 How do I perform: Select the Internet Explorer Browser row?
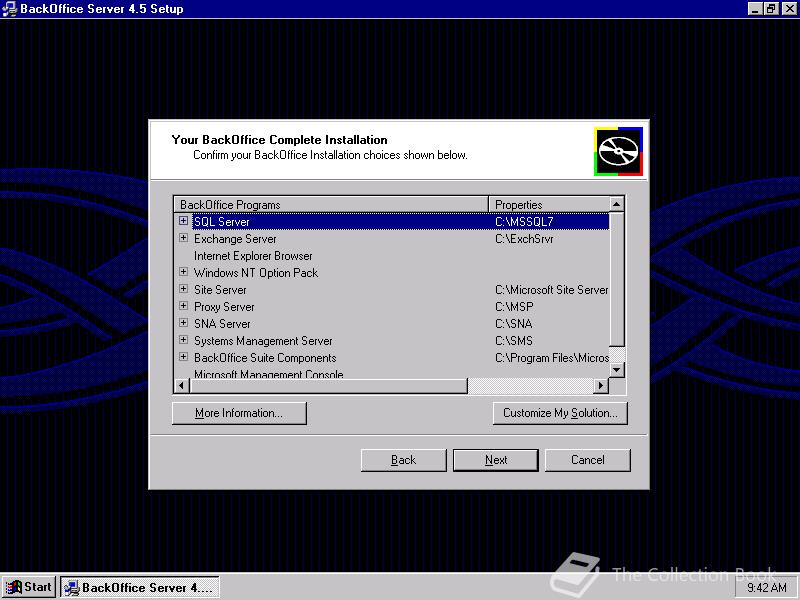click(392, 256)
